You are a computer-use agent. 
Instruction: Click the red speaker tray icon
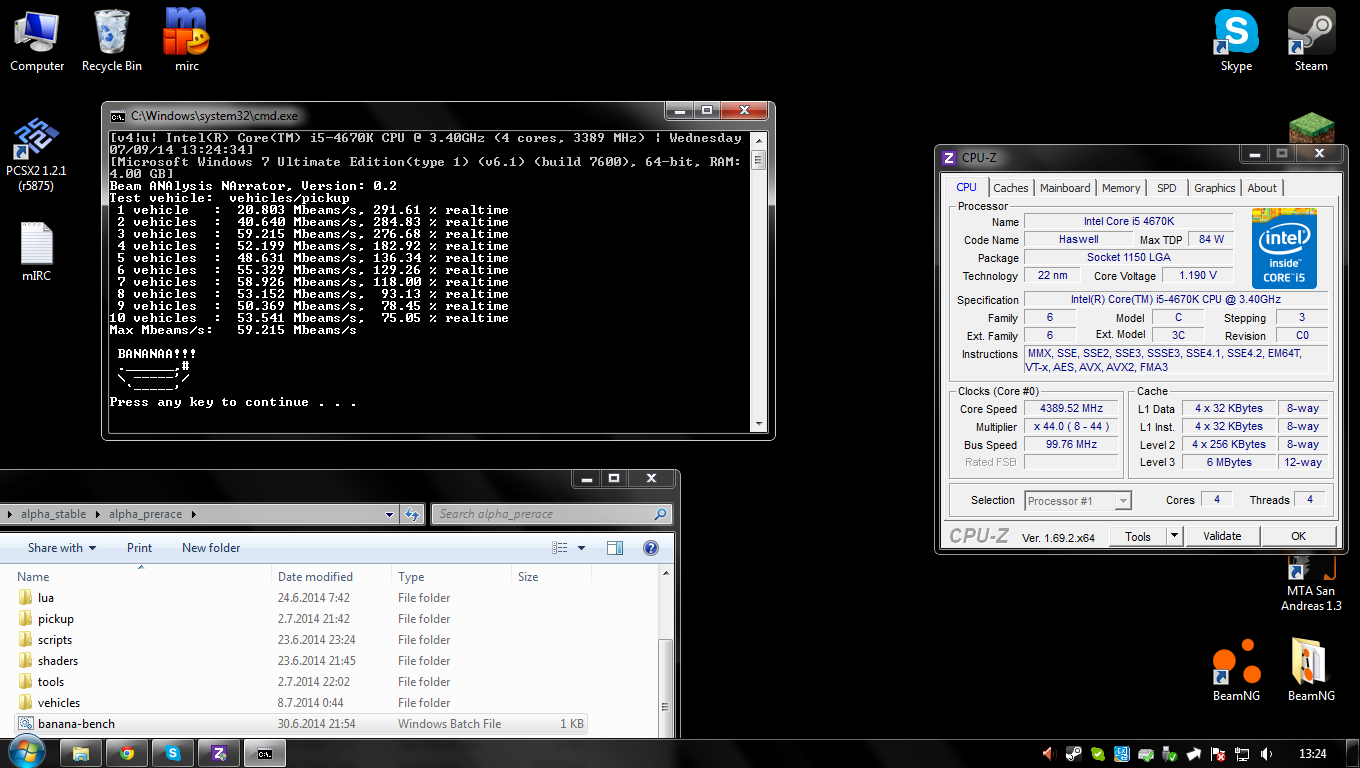pos(1049,754)
